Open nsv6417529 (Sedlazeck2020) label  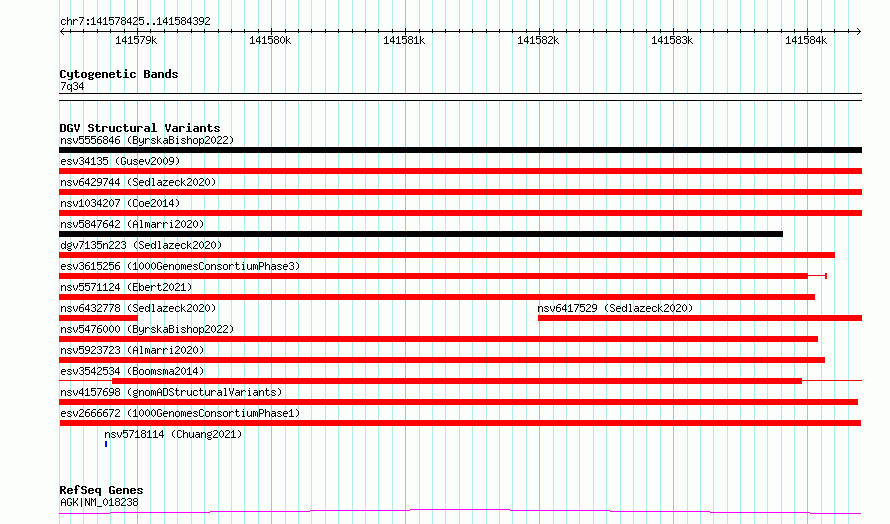tap(615, 308)
